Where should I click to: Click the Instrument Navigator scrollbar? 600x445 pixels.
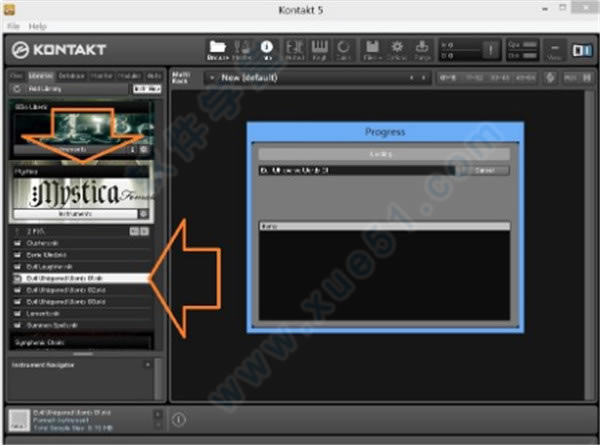pyautogui.click(x=158, y=379)
